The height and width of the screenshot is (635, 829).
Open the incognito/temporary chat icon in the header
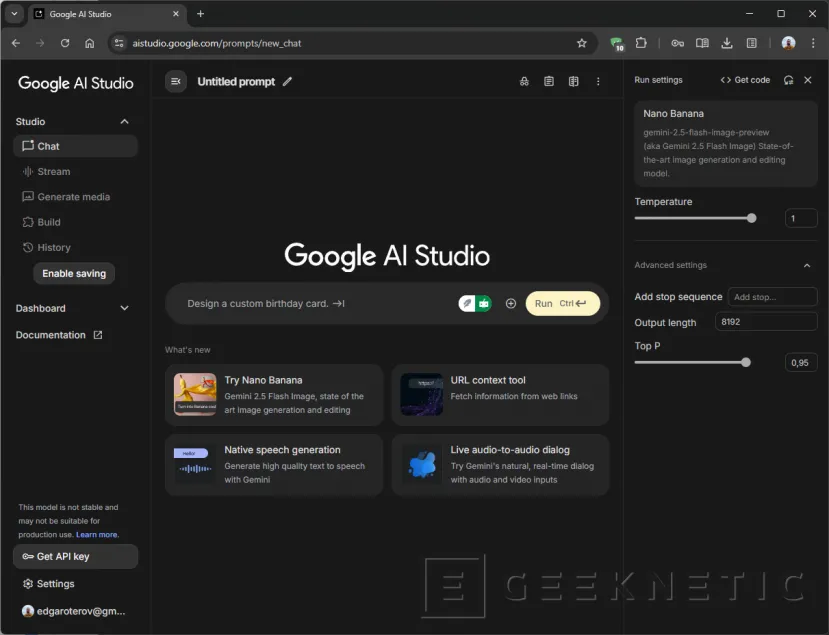coord(524,81)
